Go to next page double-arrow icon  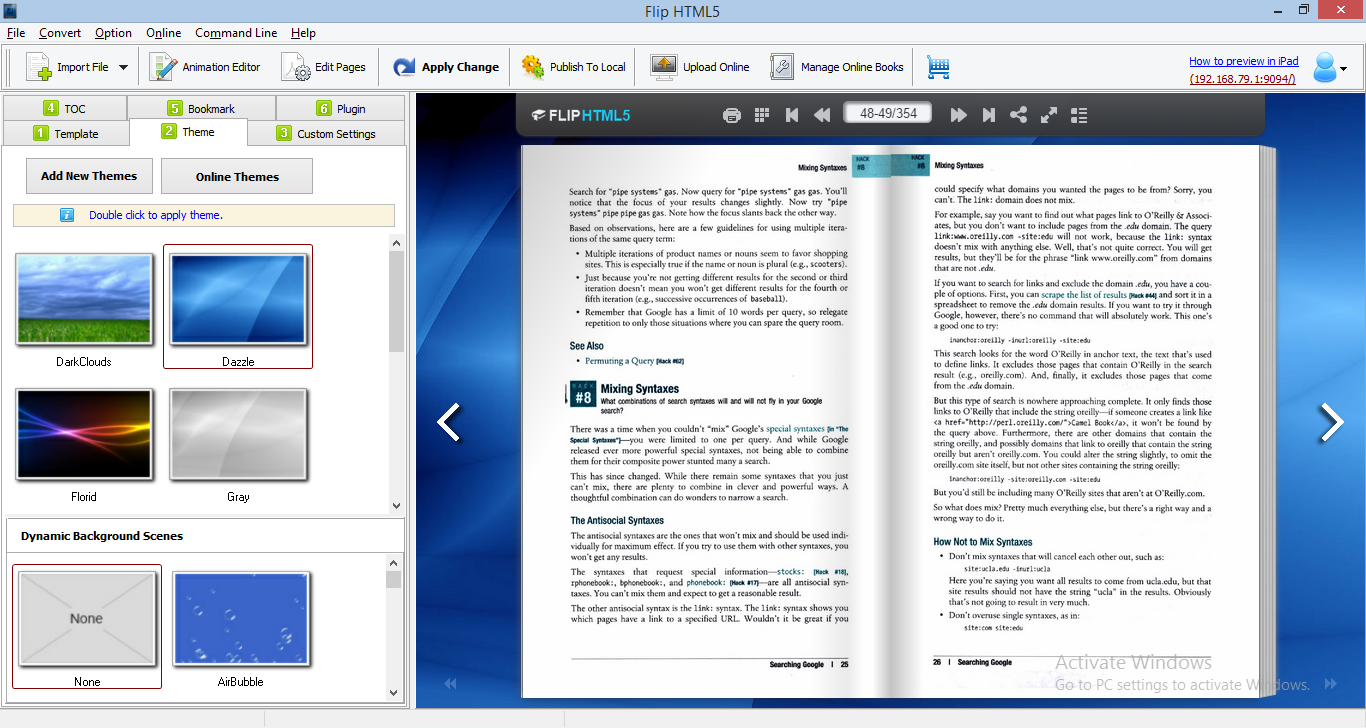(x=958, y=115)
